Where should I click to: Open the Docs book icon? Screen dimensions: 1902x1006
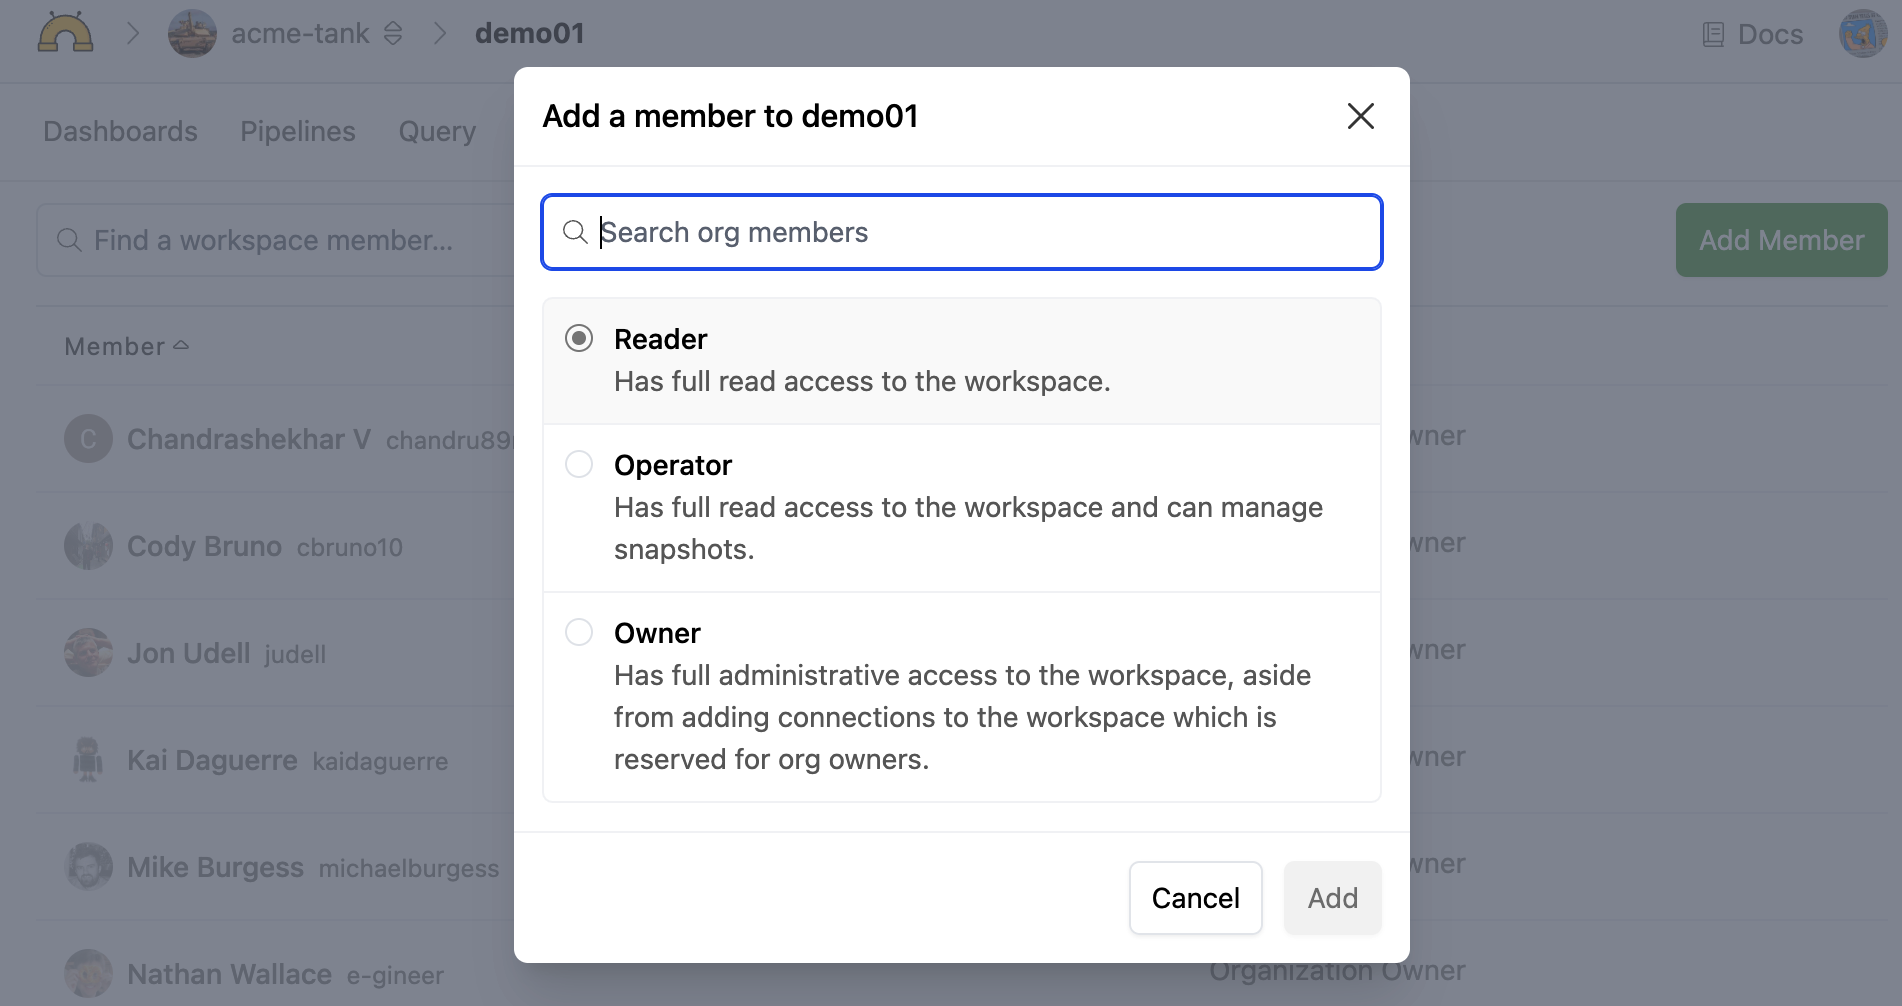click(x=1713, y=35)
